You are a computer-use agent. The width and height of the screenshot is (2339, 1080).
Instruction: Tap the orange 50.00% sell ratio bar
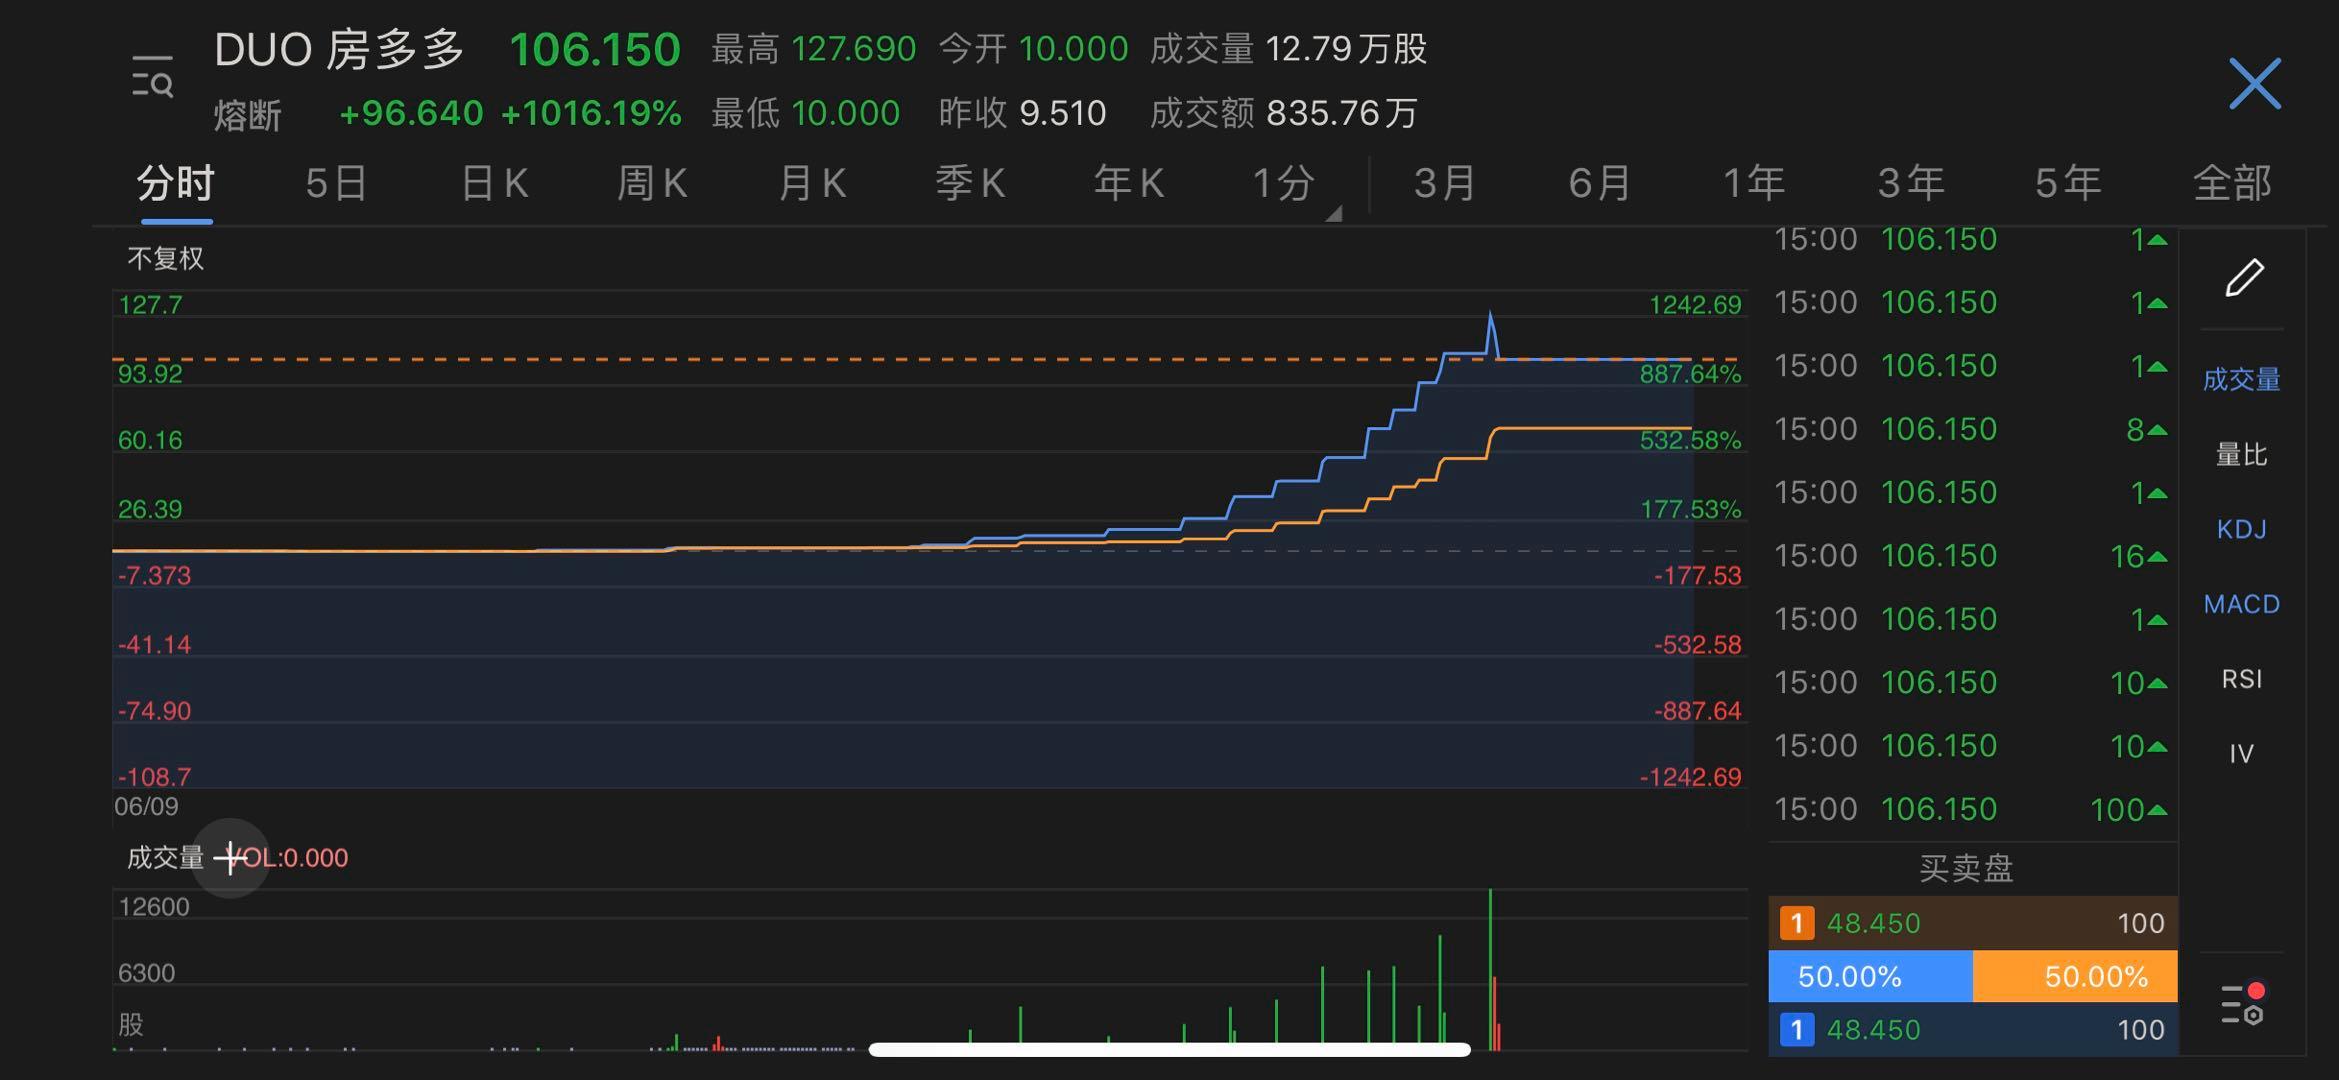pyautogui.click(x=2075, y=976)
